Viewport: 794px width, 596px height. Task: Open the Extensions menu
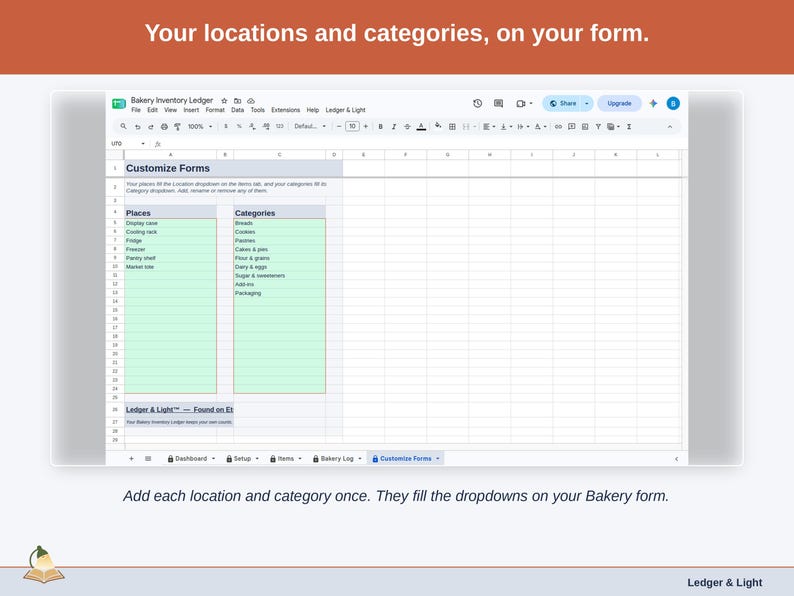point(285,110)
